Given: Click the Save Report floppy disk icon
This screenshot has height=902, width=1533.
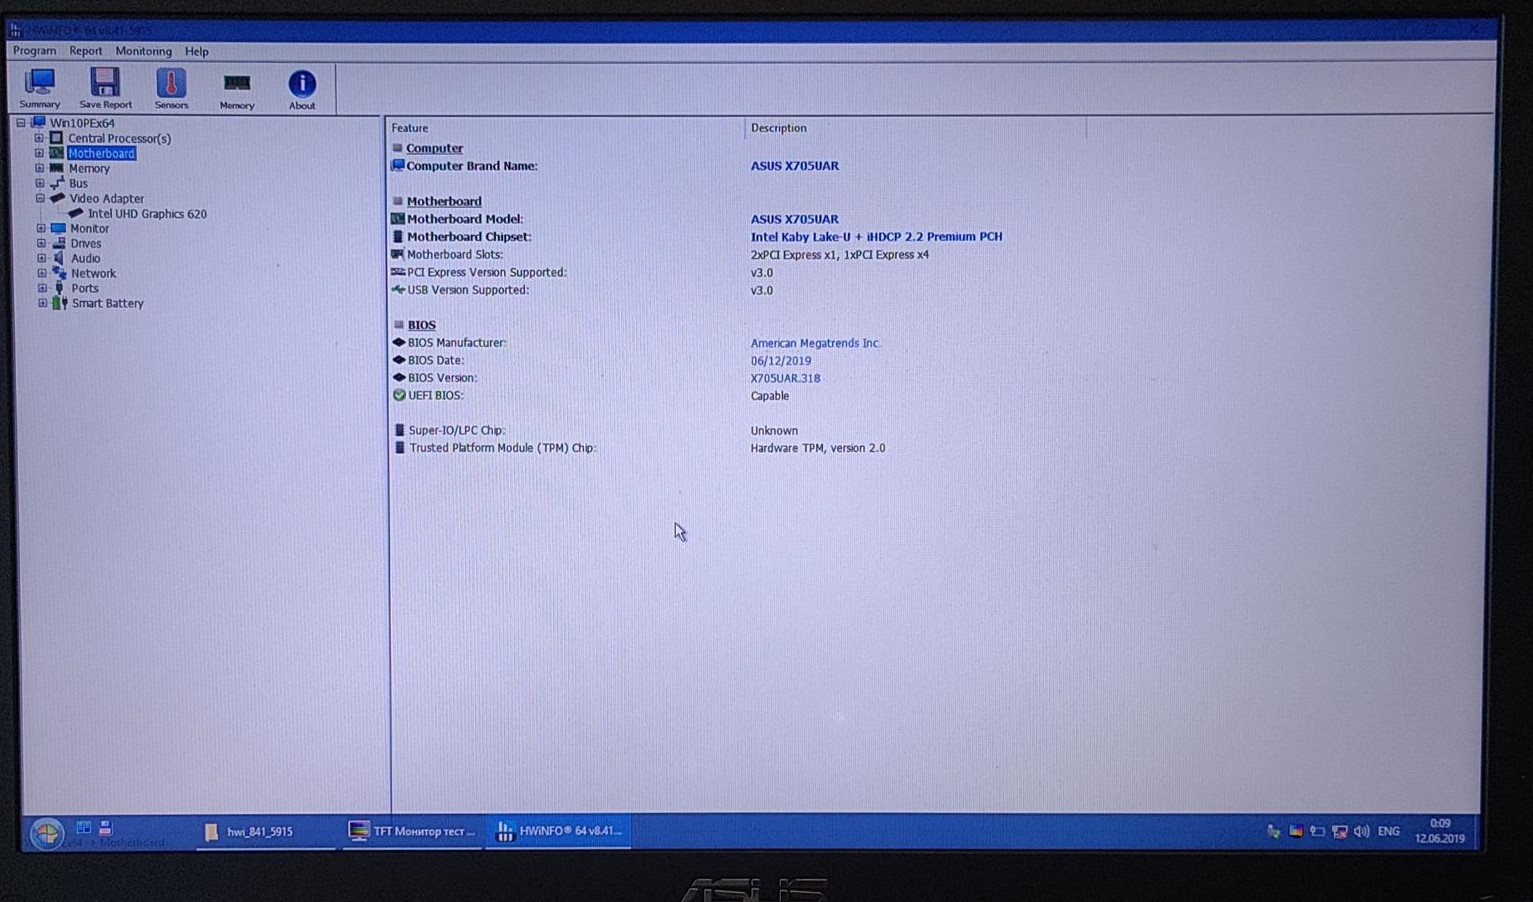Looking at the screenshot, I should tap(105, 82).
